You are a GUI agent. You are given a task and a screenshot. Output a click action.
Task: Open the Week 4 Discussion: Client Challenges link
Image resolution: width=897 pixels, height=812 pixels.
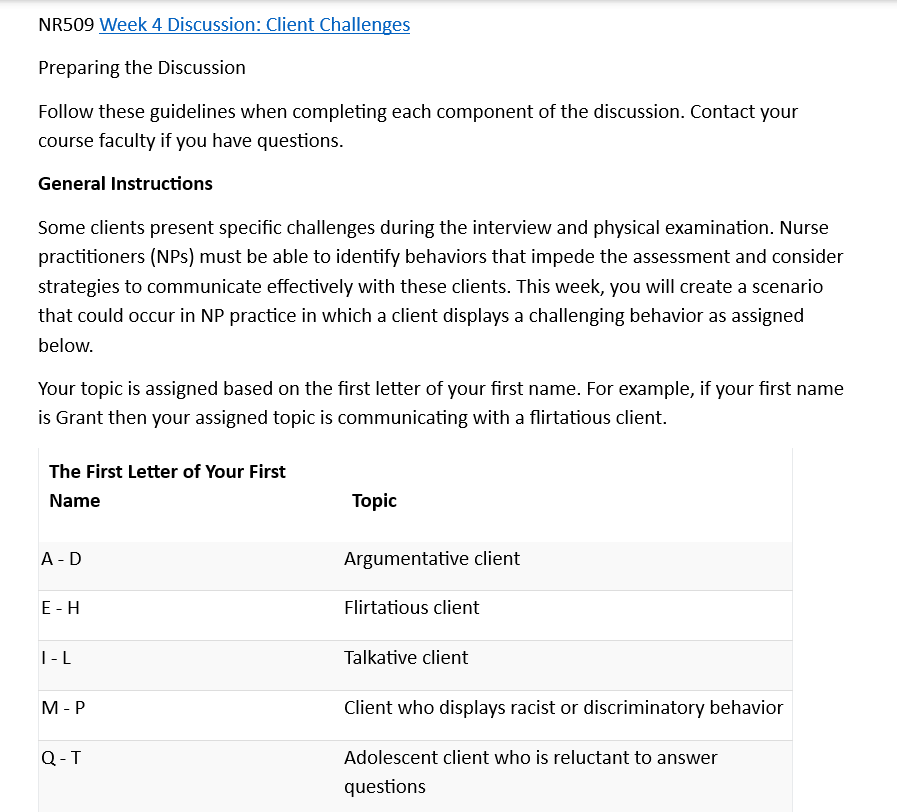(254, 25)
